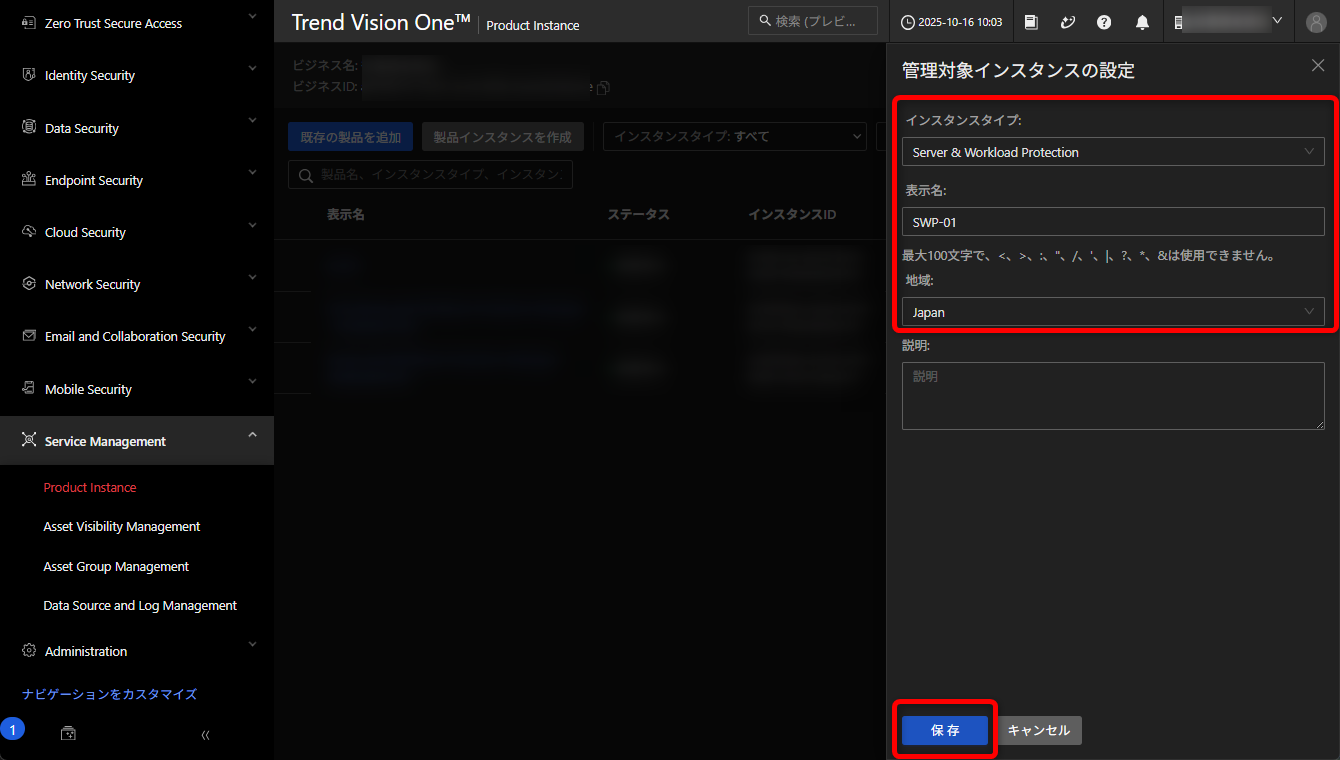Collapse the Service Management chevron
The width and height of the screenshot is (1340, 760).
pos(252,434)
